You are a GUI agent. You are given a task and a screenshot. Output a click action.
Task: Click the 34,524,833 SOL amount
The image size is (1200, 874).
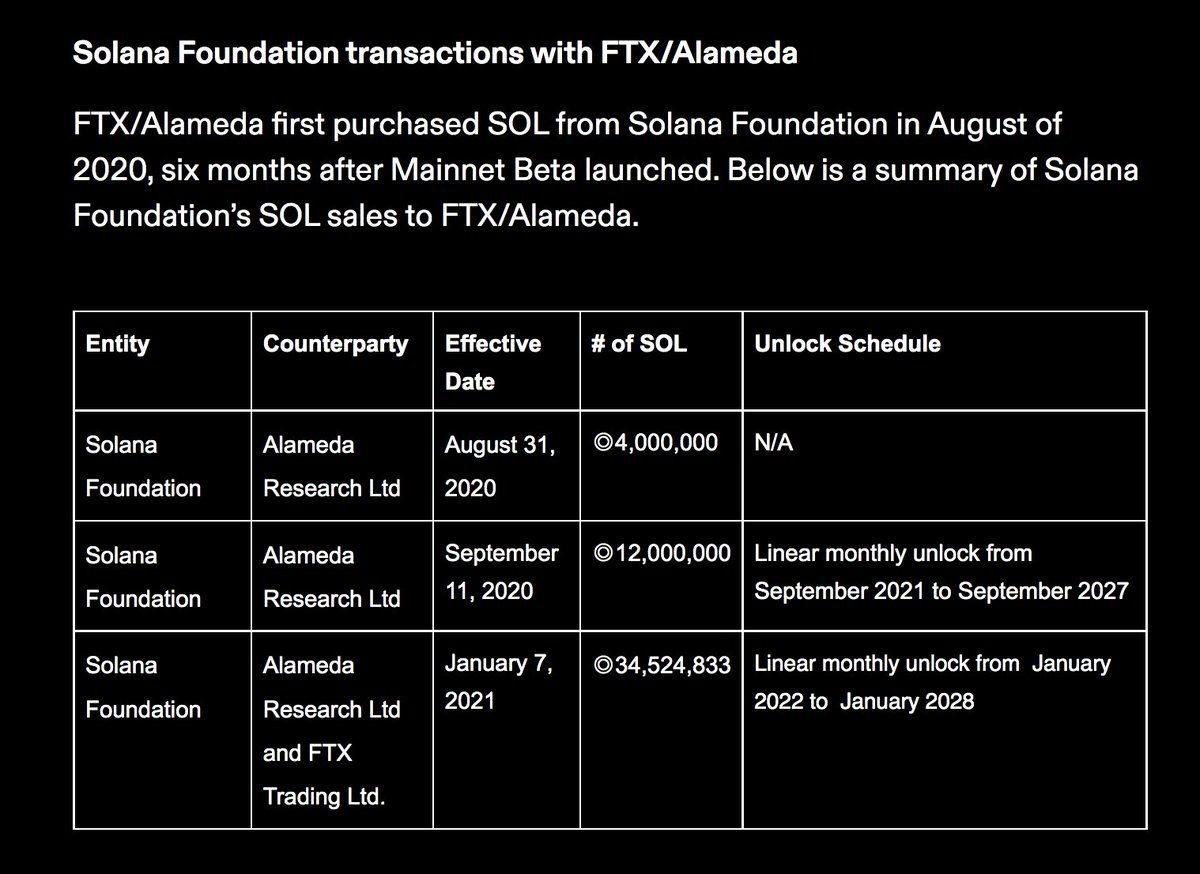pyautogui.click(x=671, y=665)
